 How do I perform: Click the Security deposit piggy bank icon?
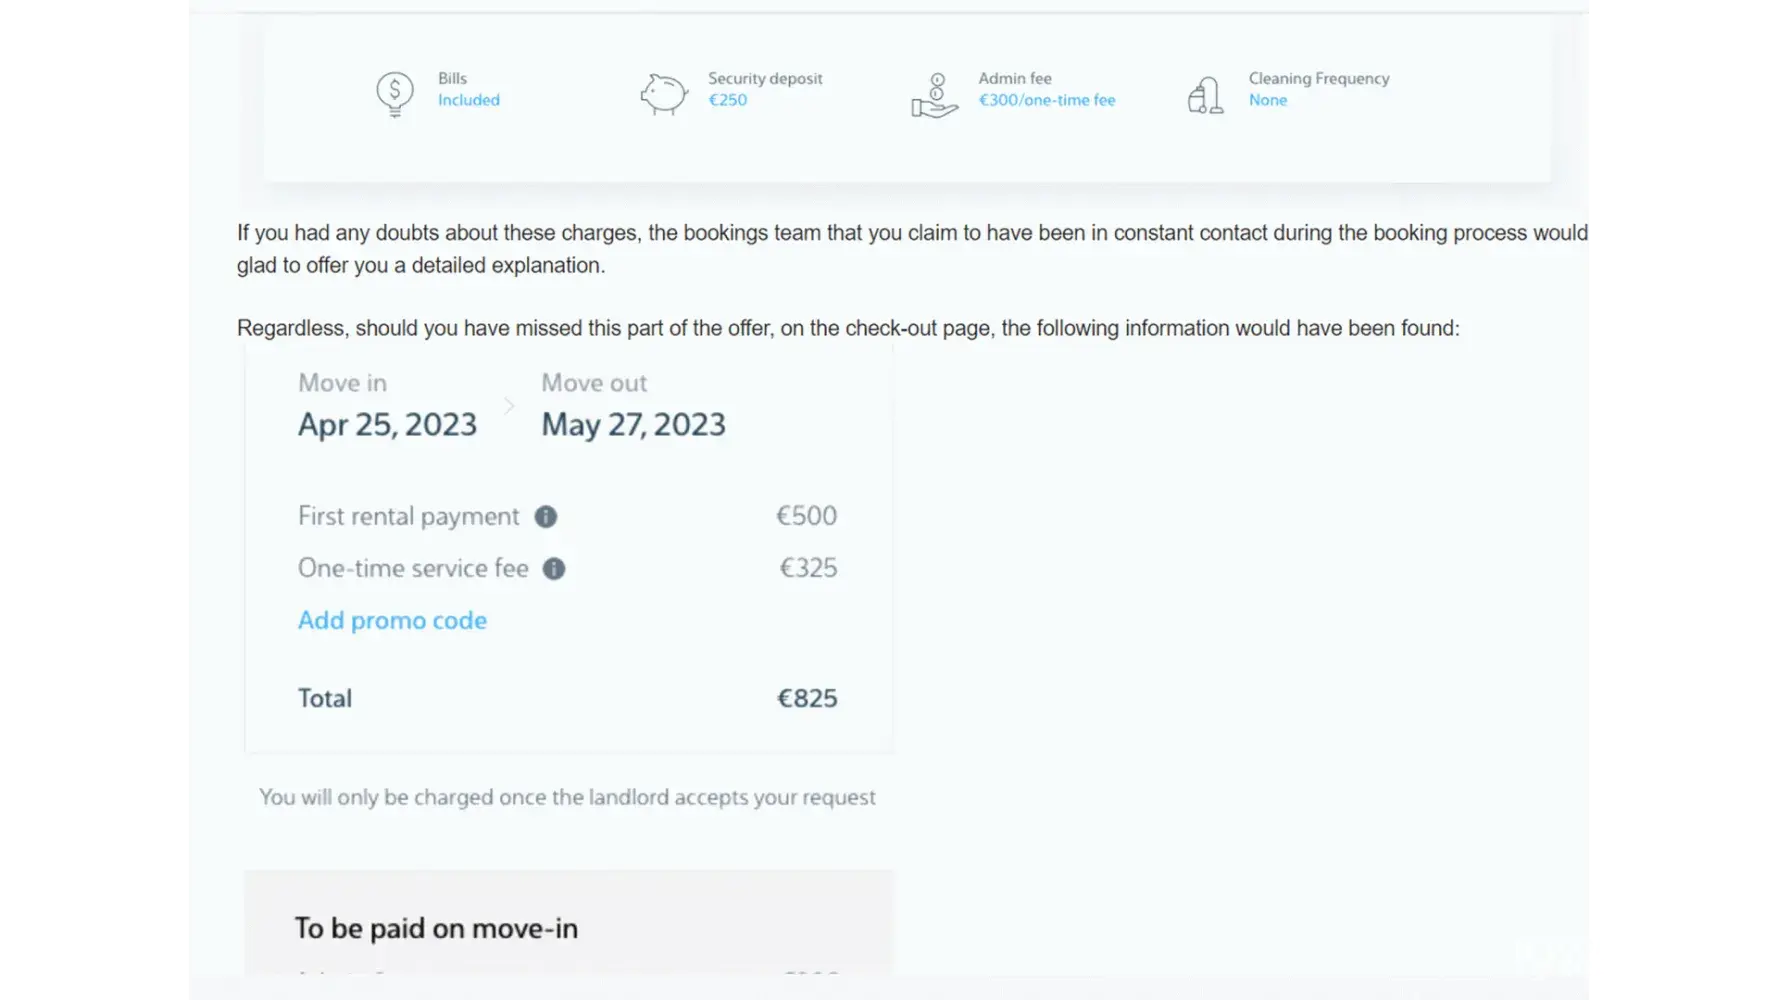tap(664, 94)
